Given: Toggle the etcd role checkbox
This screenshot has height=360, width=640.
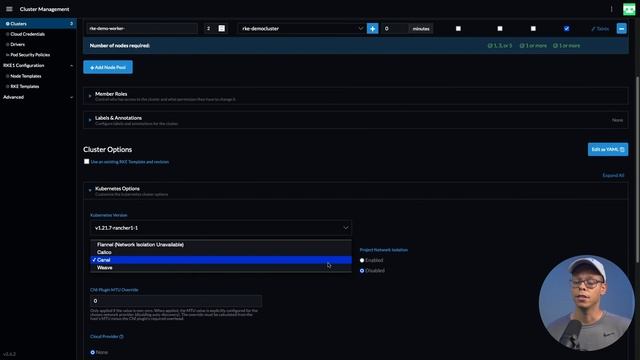Looking at the screenshot, I should tap(500, 29).
